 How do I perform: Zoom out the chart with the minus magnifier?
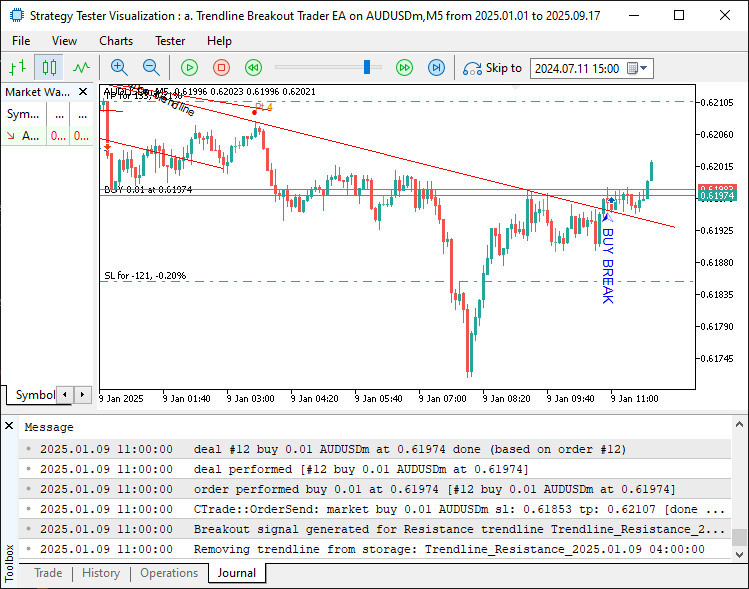click(x=151, y=68)
